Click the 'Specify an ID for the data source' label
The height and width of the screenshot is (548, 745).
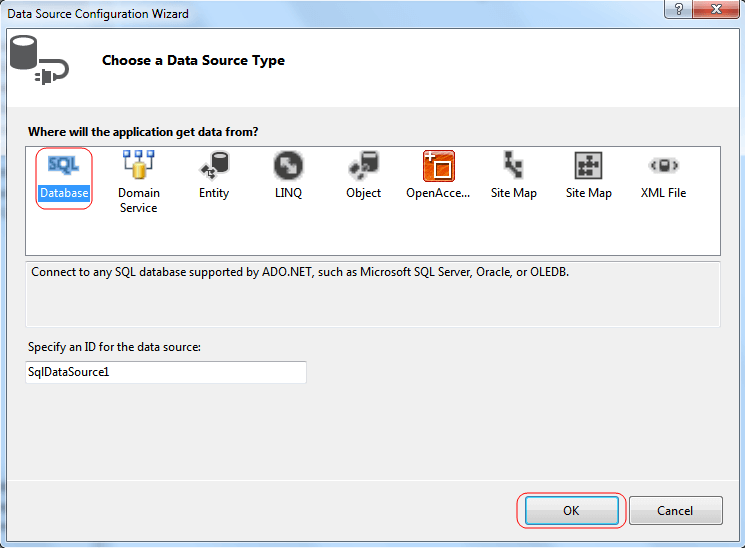tap(115, 347)
